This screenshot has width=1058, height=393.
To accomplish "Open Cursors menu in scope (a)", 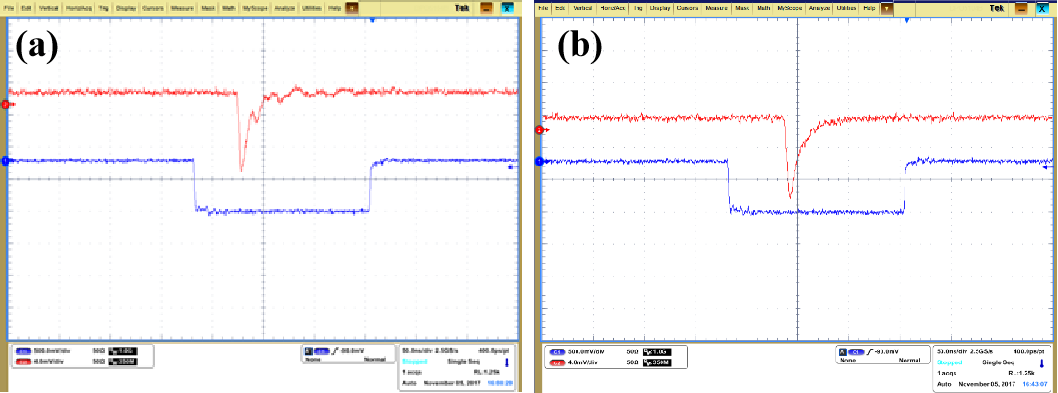I will pyautogui.click(x=152, y=8).
